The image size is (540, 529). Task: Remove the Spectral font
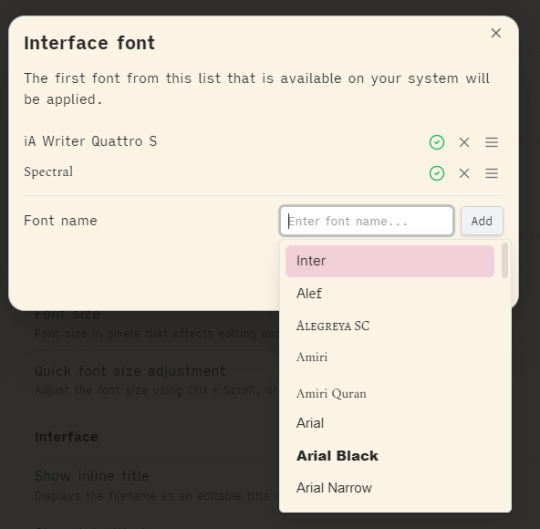(464, 173)
